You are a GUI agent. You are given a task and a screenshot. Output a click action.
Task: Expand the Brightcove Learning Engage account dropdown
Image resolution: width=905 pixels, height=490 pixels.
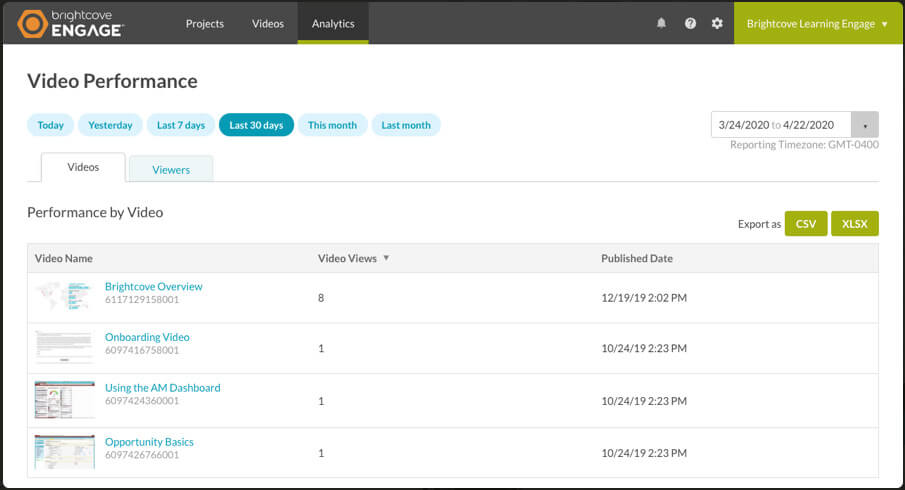(x=817, y=24)
